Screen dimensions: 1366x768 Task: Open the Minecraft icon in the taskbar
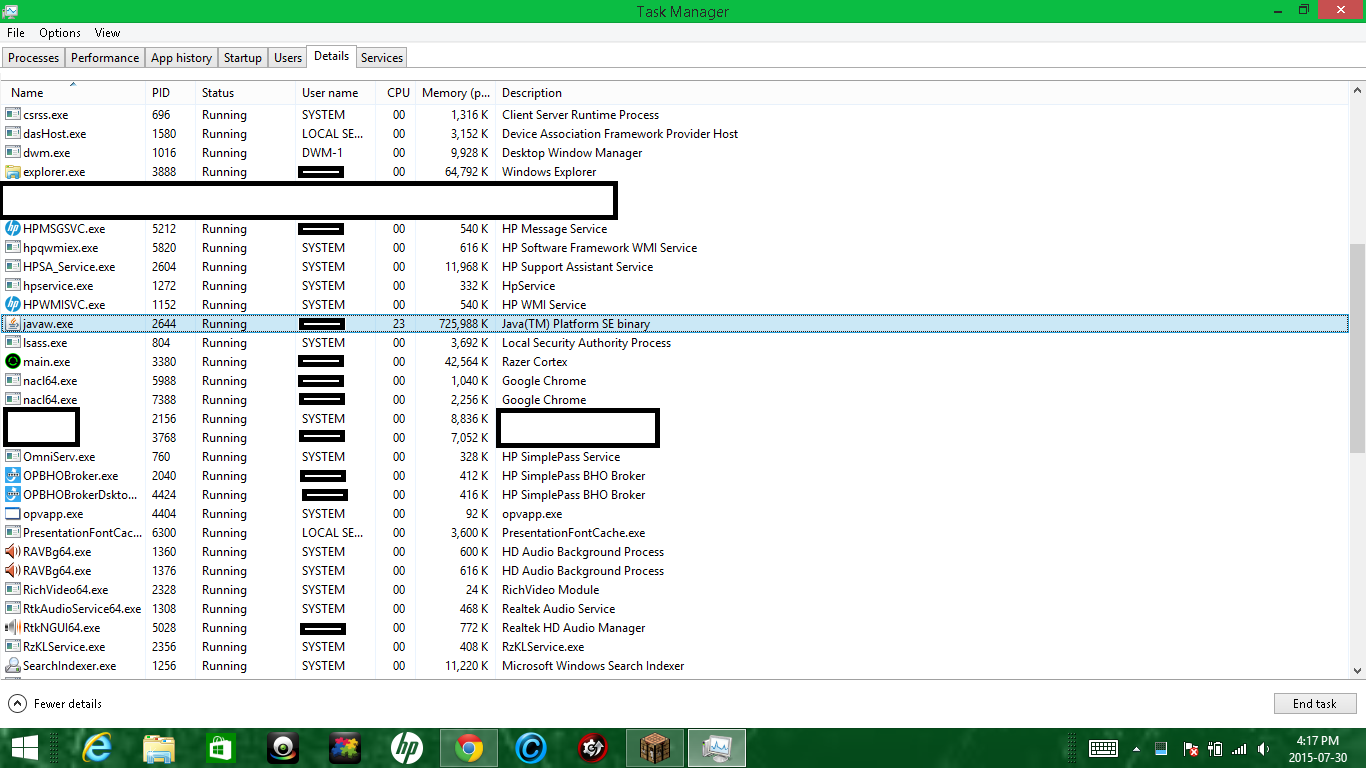654,747
